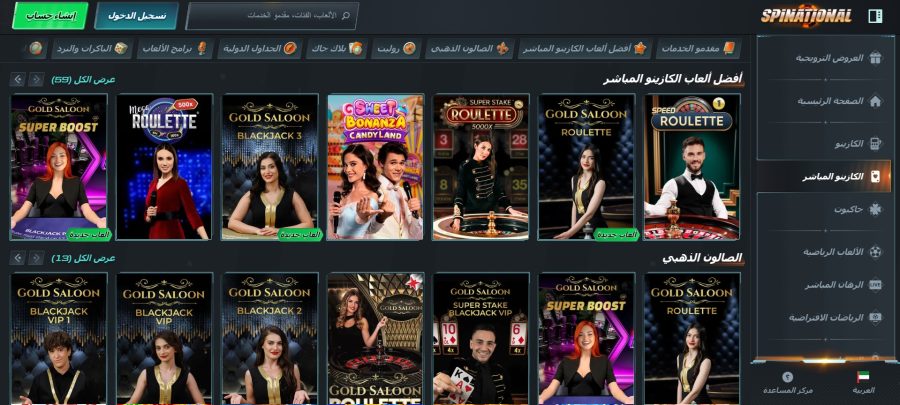Screen dimensions: 900x405
Task: Open the language selector with UAE flag
Action: pos(862,383)
